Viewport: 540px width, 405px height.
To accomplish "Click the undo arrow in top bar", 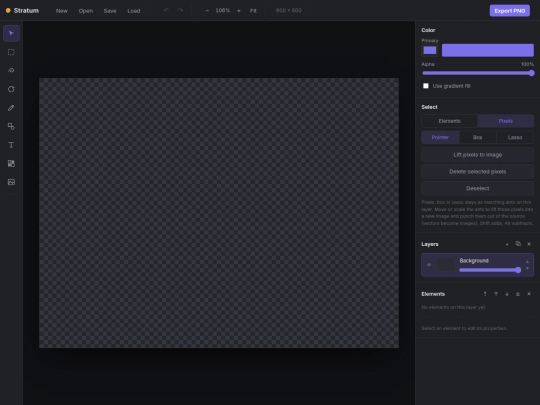I will tap(166, 10).
